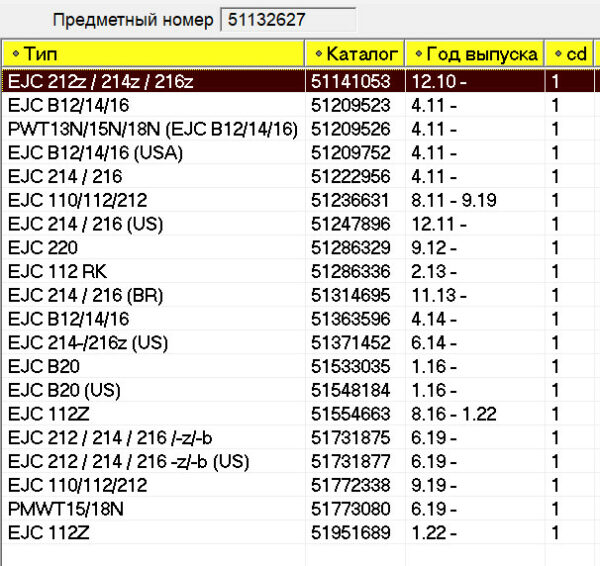Viewport: 600px width, 566px height.
Task: Click year value 9.19 -
Action: click(434, 485)
